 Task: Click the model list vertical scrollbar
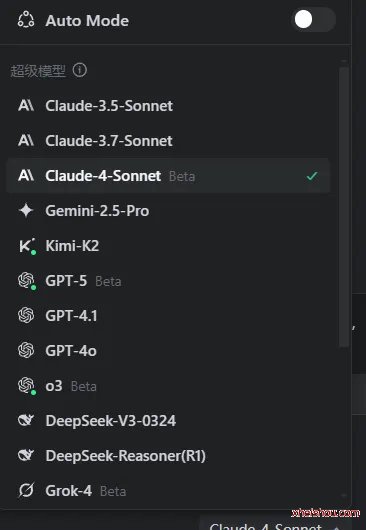coord(344,207)
